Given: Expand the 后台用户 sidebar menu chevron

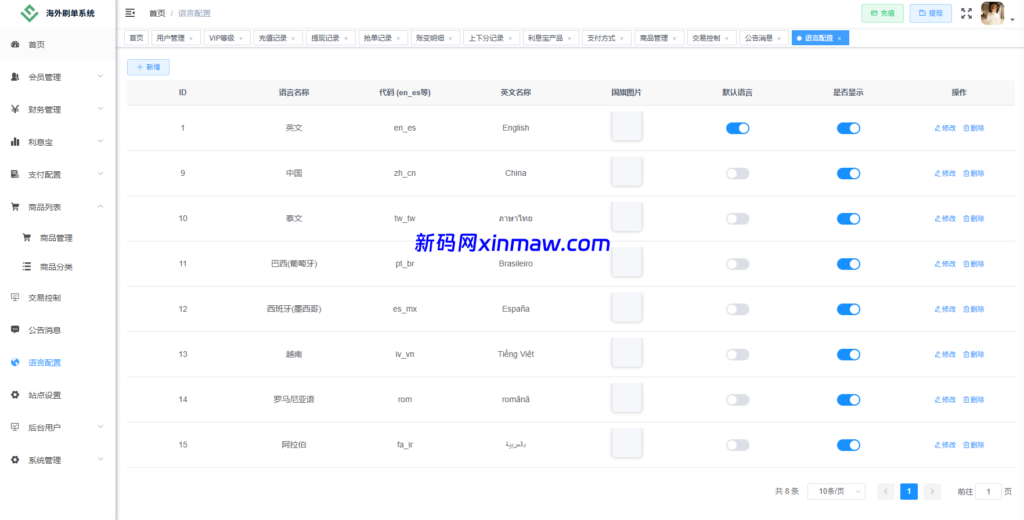Looking at the screenshot, I should pos(101,427).
